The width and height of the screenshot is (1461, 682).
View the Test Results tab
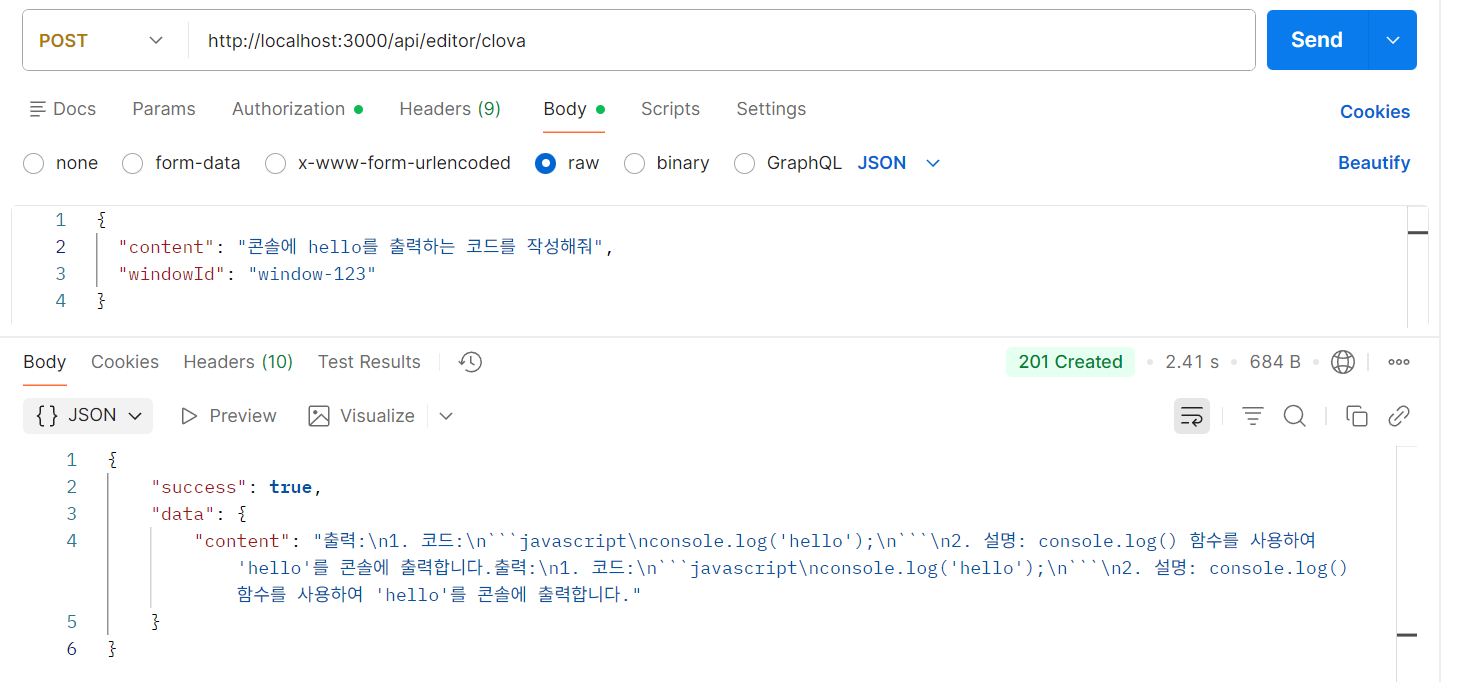369,362
